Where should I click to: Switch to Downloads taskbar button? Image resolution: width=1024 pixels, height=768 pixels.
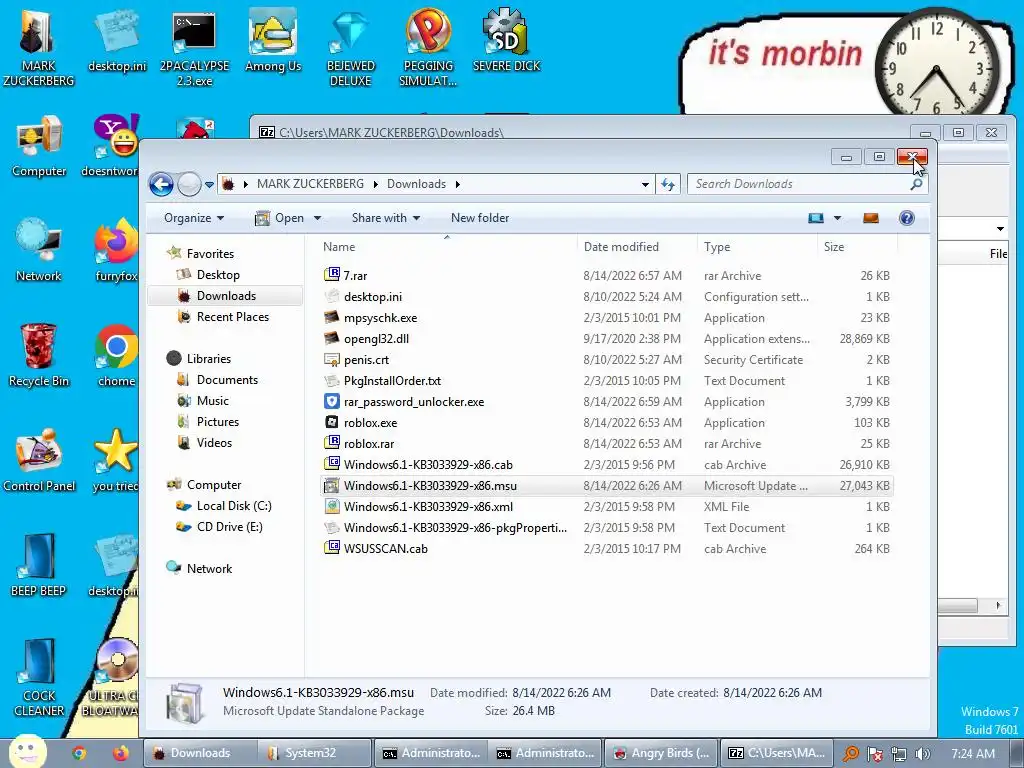pos(200,753)
